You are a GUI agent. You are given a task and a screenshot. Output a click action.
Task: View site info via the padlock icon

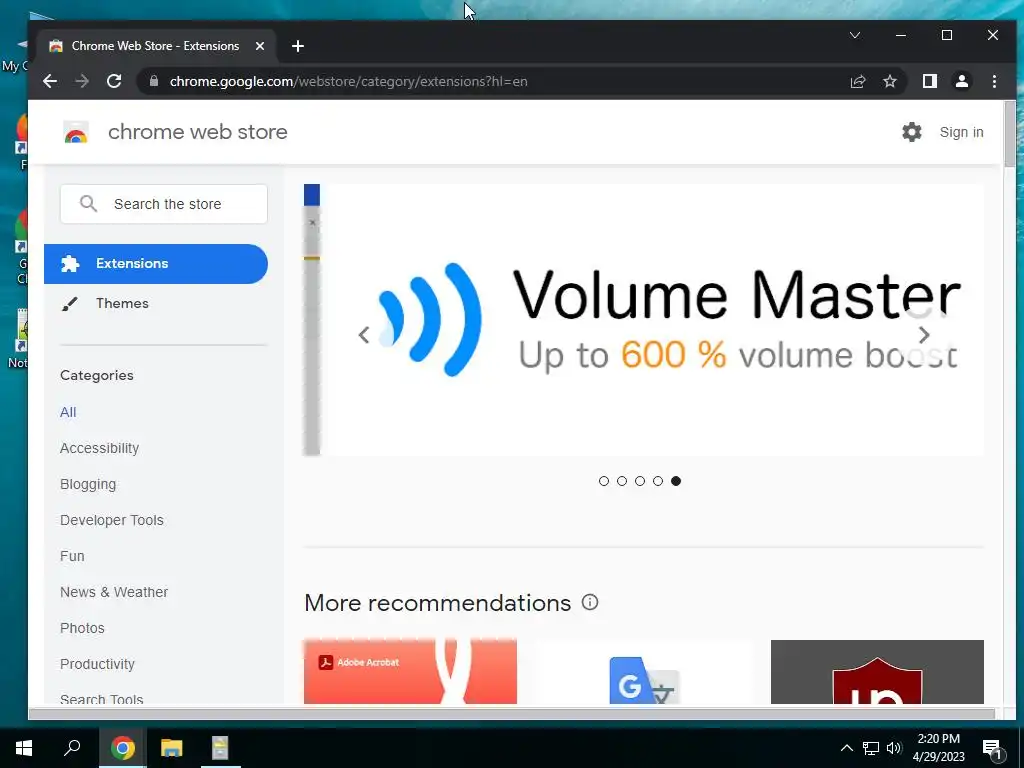[x=154, y=81]
